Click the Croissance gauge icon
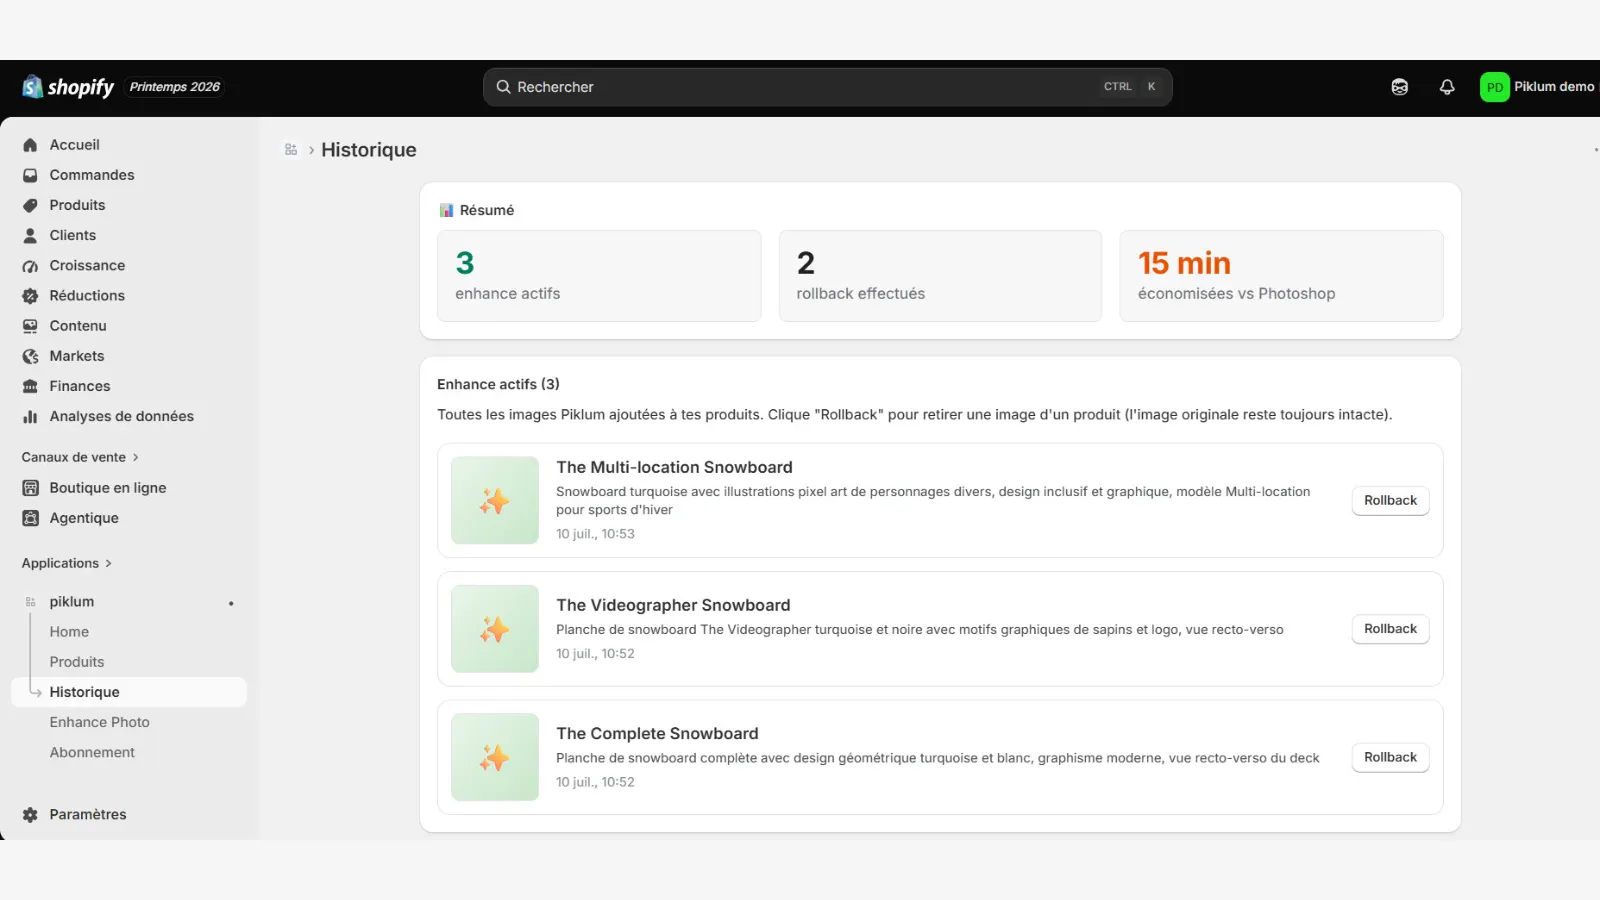The width and height of the screenshot is (1600, 900). (x=30, y=266)
